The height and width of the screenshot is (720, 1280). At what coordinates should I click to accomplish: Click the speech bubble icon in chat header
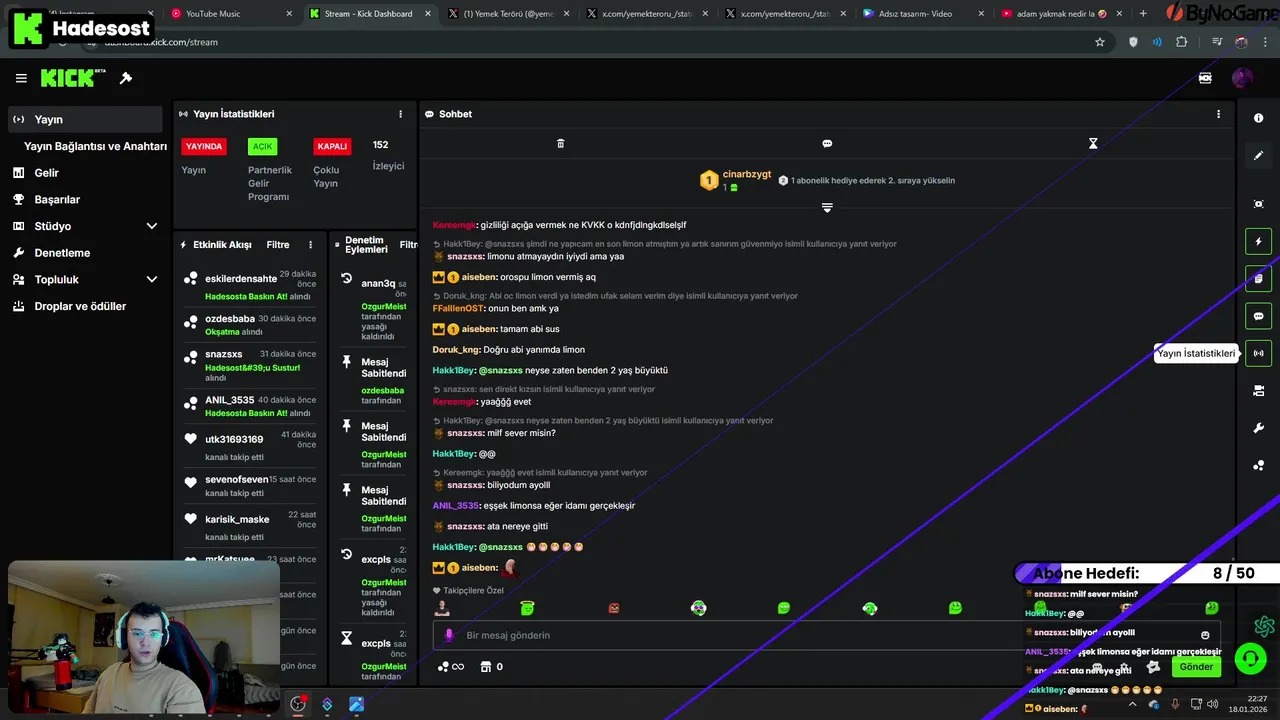pos(827,143)
